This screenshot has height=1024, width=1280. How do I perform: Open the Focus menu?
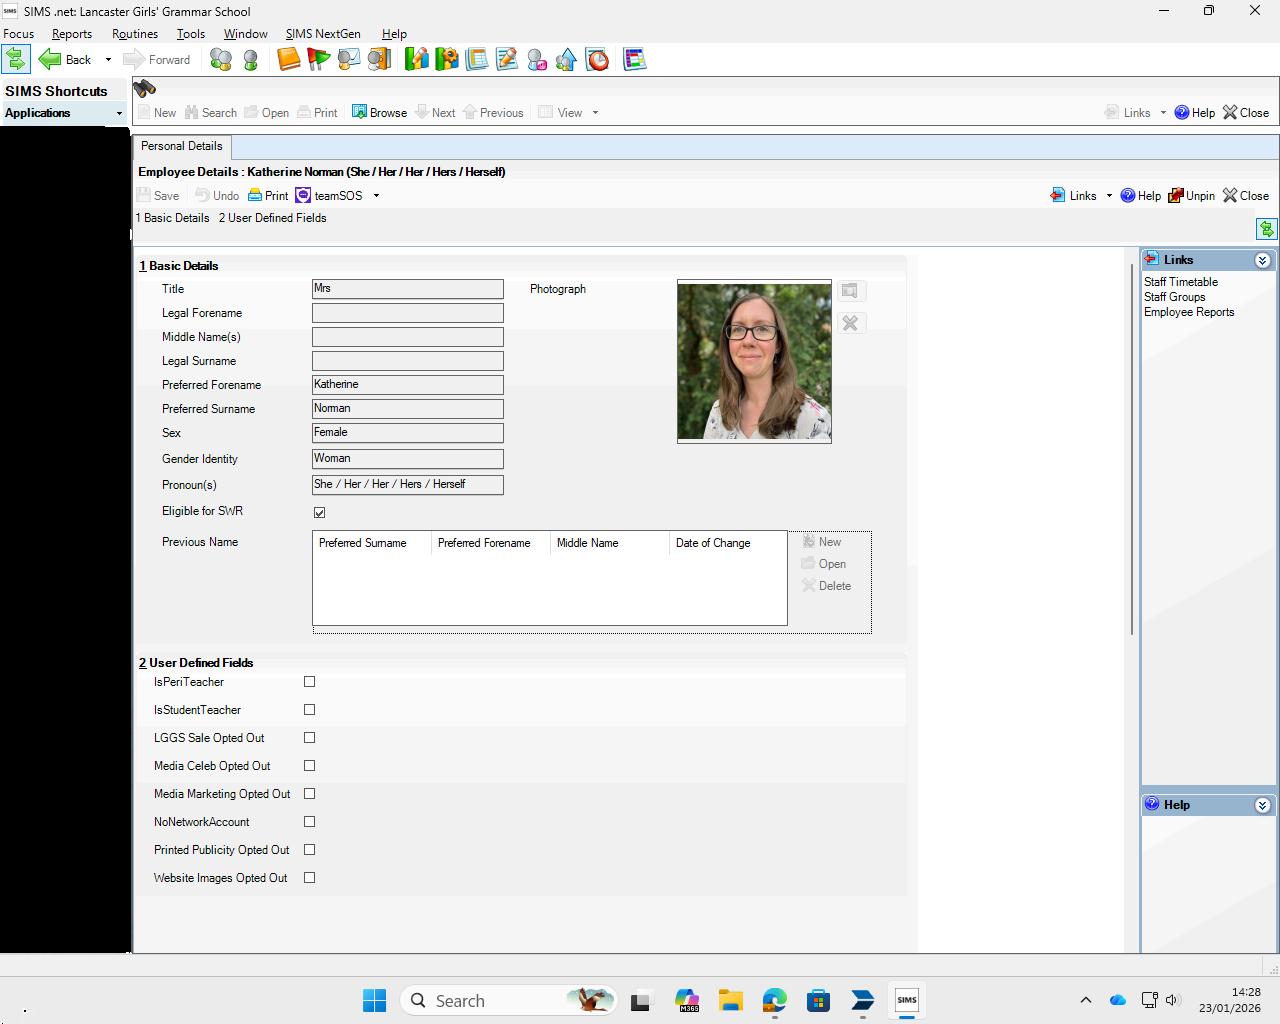pos(19,34)
